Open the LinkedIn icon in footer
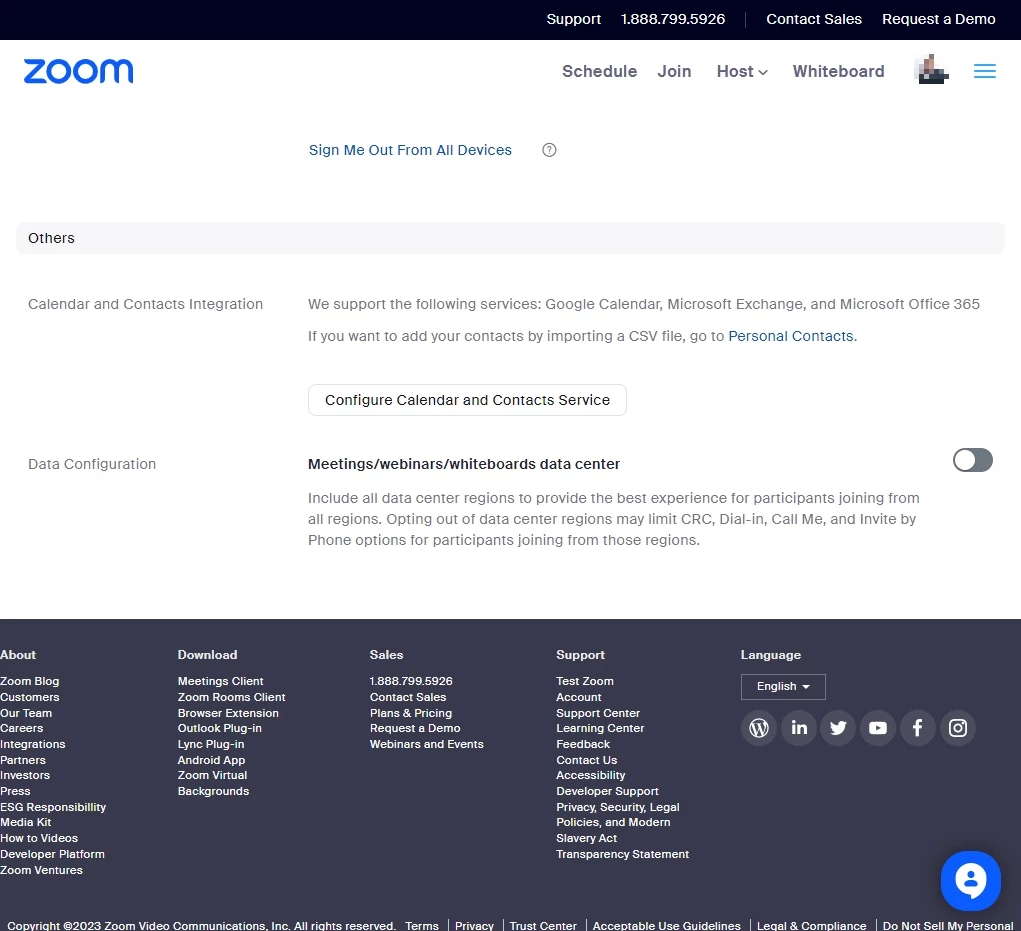The width and height of the screenshot is (1021, 931). click(x=799, y=728)
